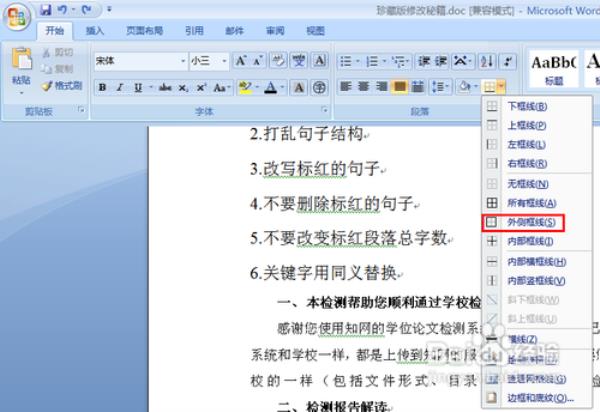
Task: Toggle character shading A button
Action: tap(299, 88)
